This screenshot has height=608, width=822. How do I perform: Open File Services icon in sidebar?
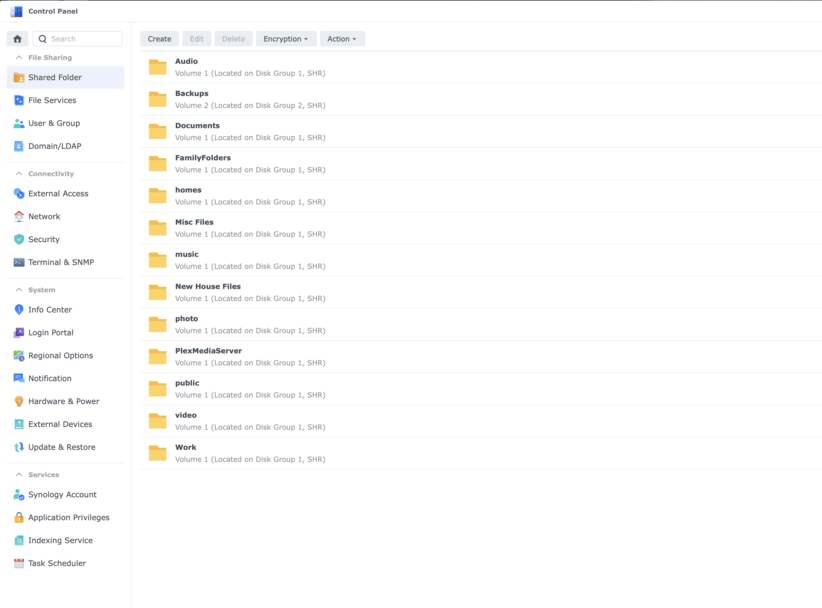click(19, 100)
